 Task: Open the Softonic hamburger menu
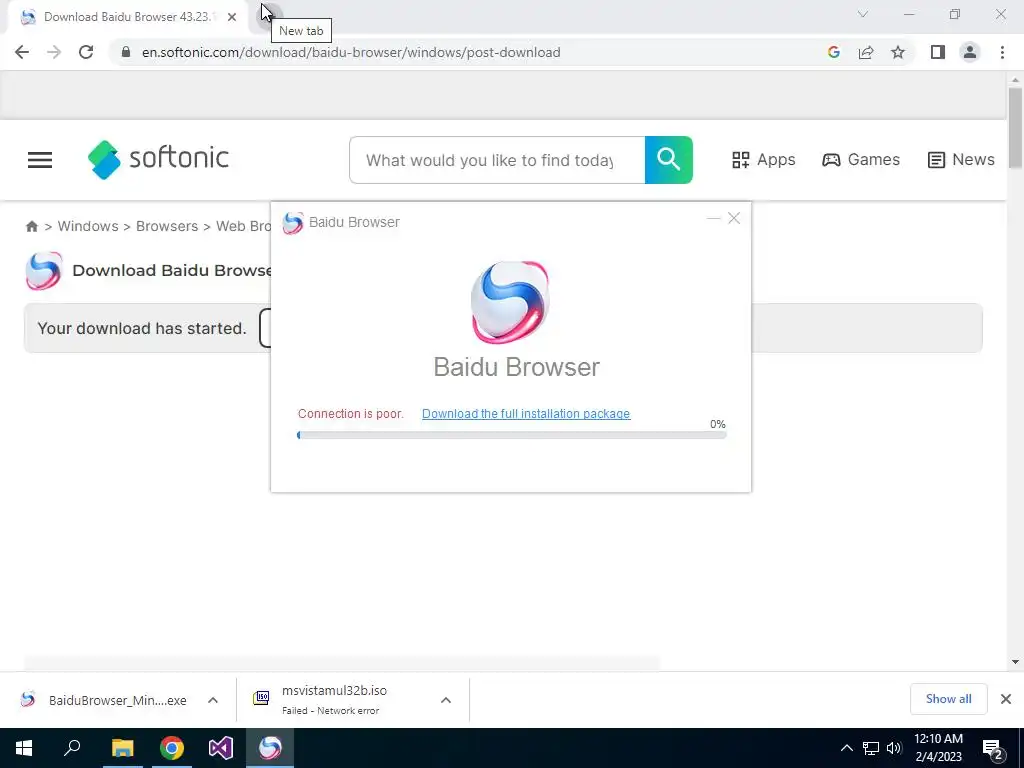point(40,160)
